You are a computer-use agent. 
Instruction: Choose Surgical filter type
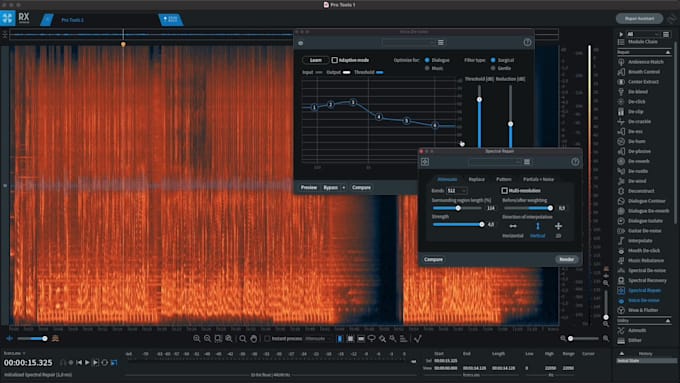click(493, 60)
